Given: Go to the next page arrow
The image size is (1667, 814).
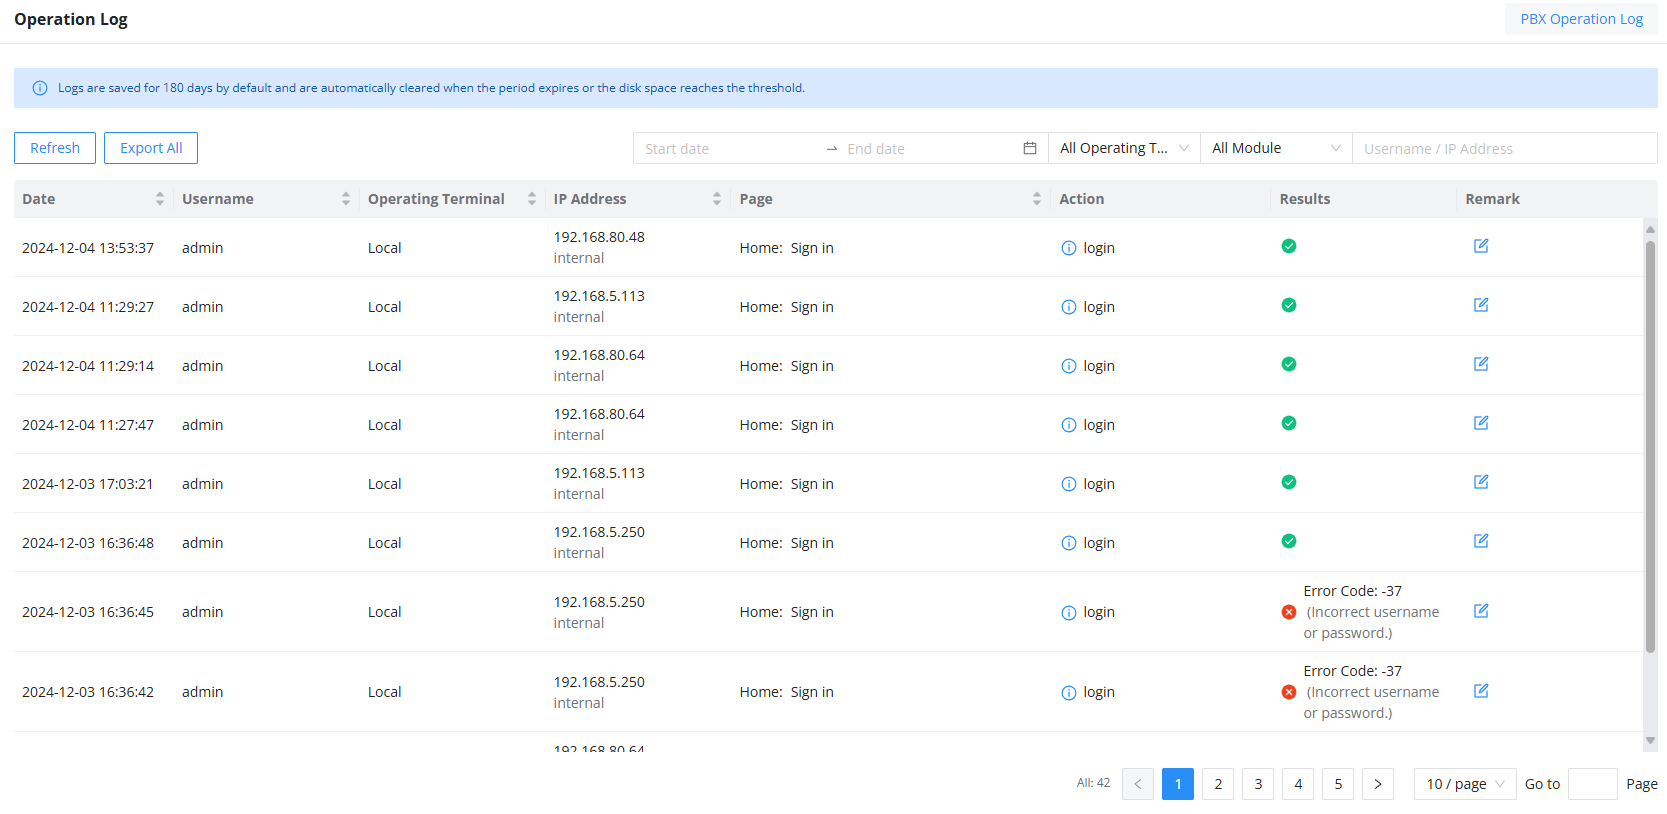Looking at the screenshot, I should [x=1378, y=784].
